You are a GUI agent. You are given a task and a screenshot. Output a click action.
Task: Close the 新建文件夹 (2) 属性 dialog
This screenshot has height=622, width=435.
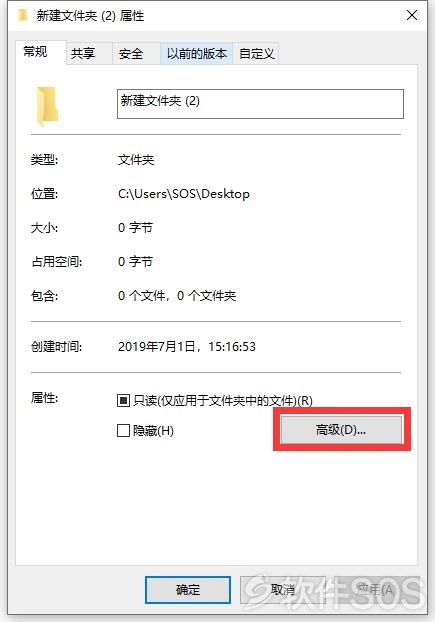pyautogui.click(x=412, y=15)
